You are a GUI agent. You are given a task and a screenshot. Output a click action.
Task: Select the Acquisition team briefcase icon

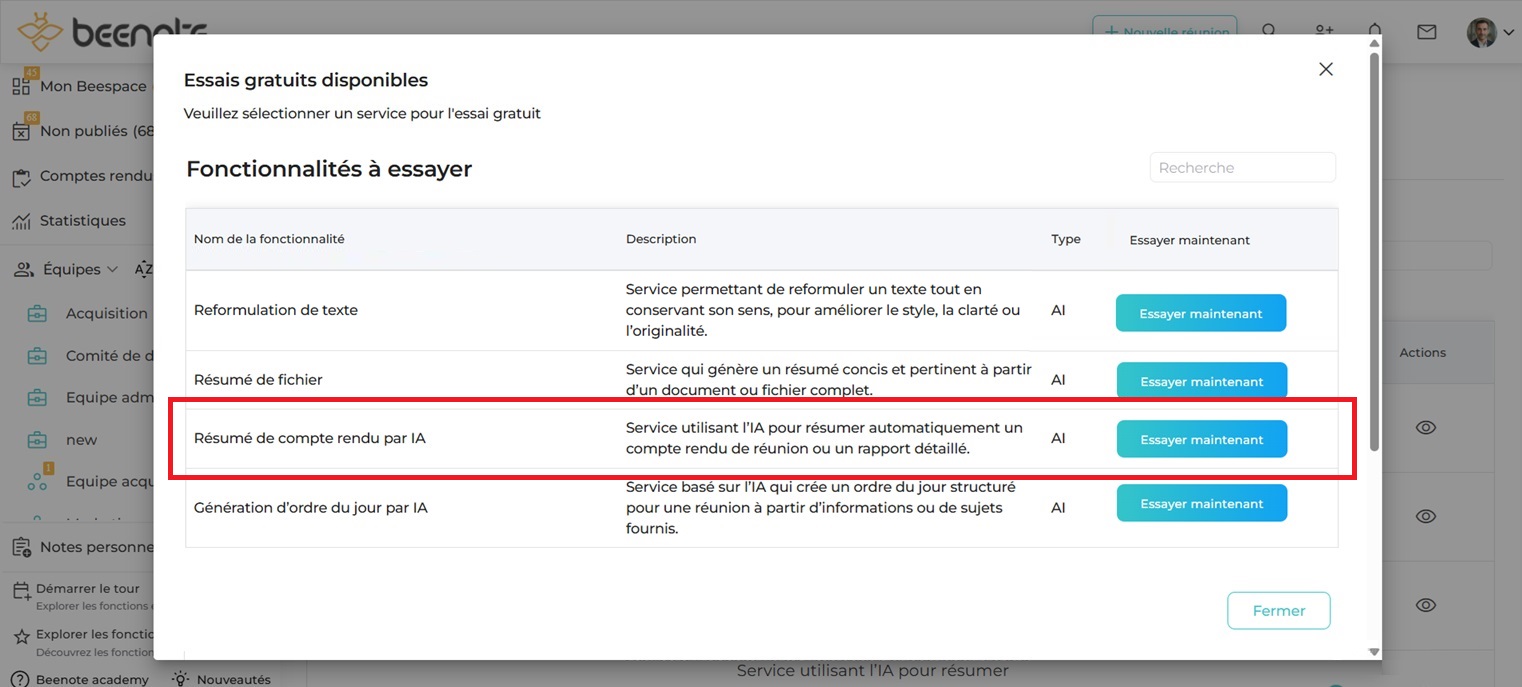tap(37, 314)
